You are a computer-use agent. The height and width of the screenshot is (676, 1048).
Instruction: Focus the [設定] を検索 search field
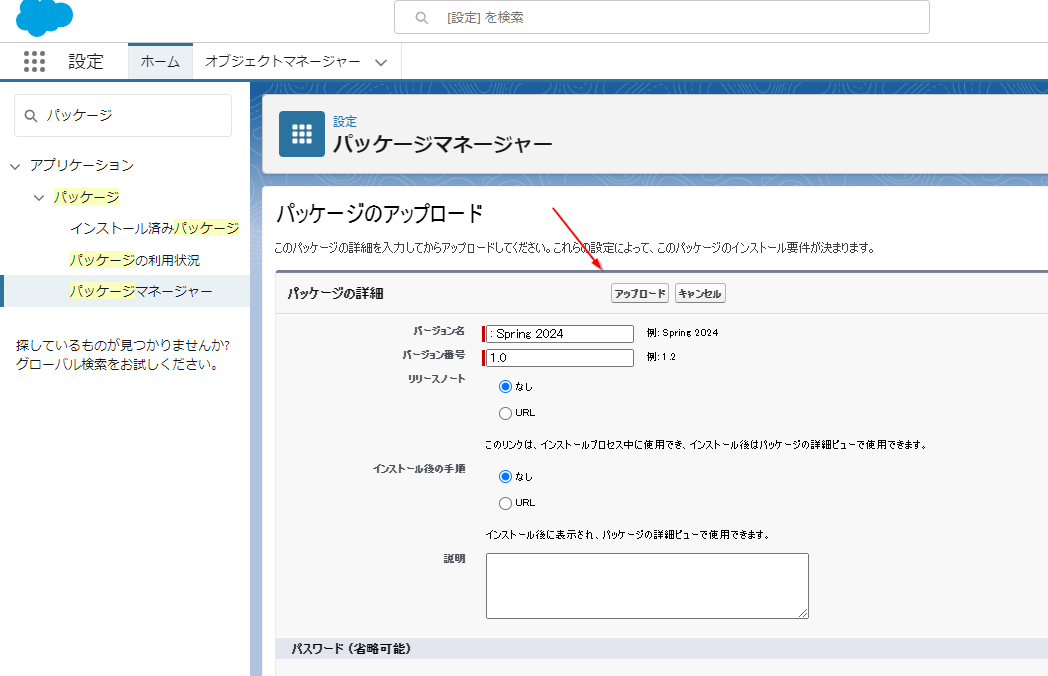point(662,17)
